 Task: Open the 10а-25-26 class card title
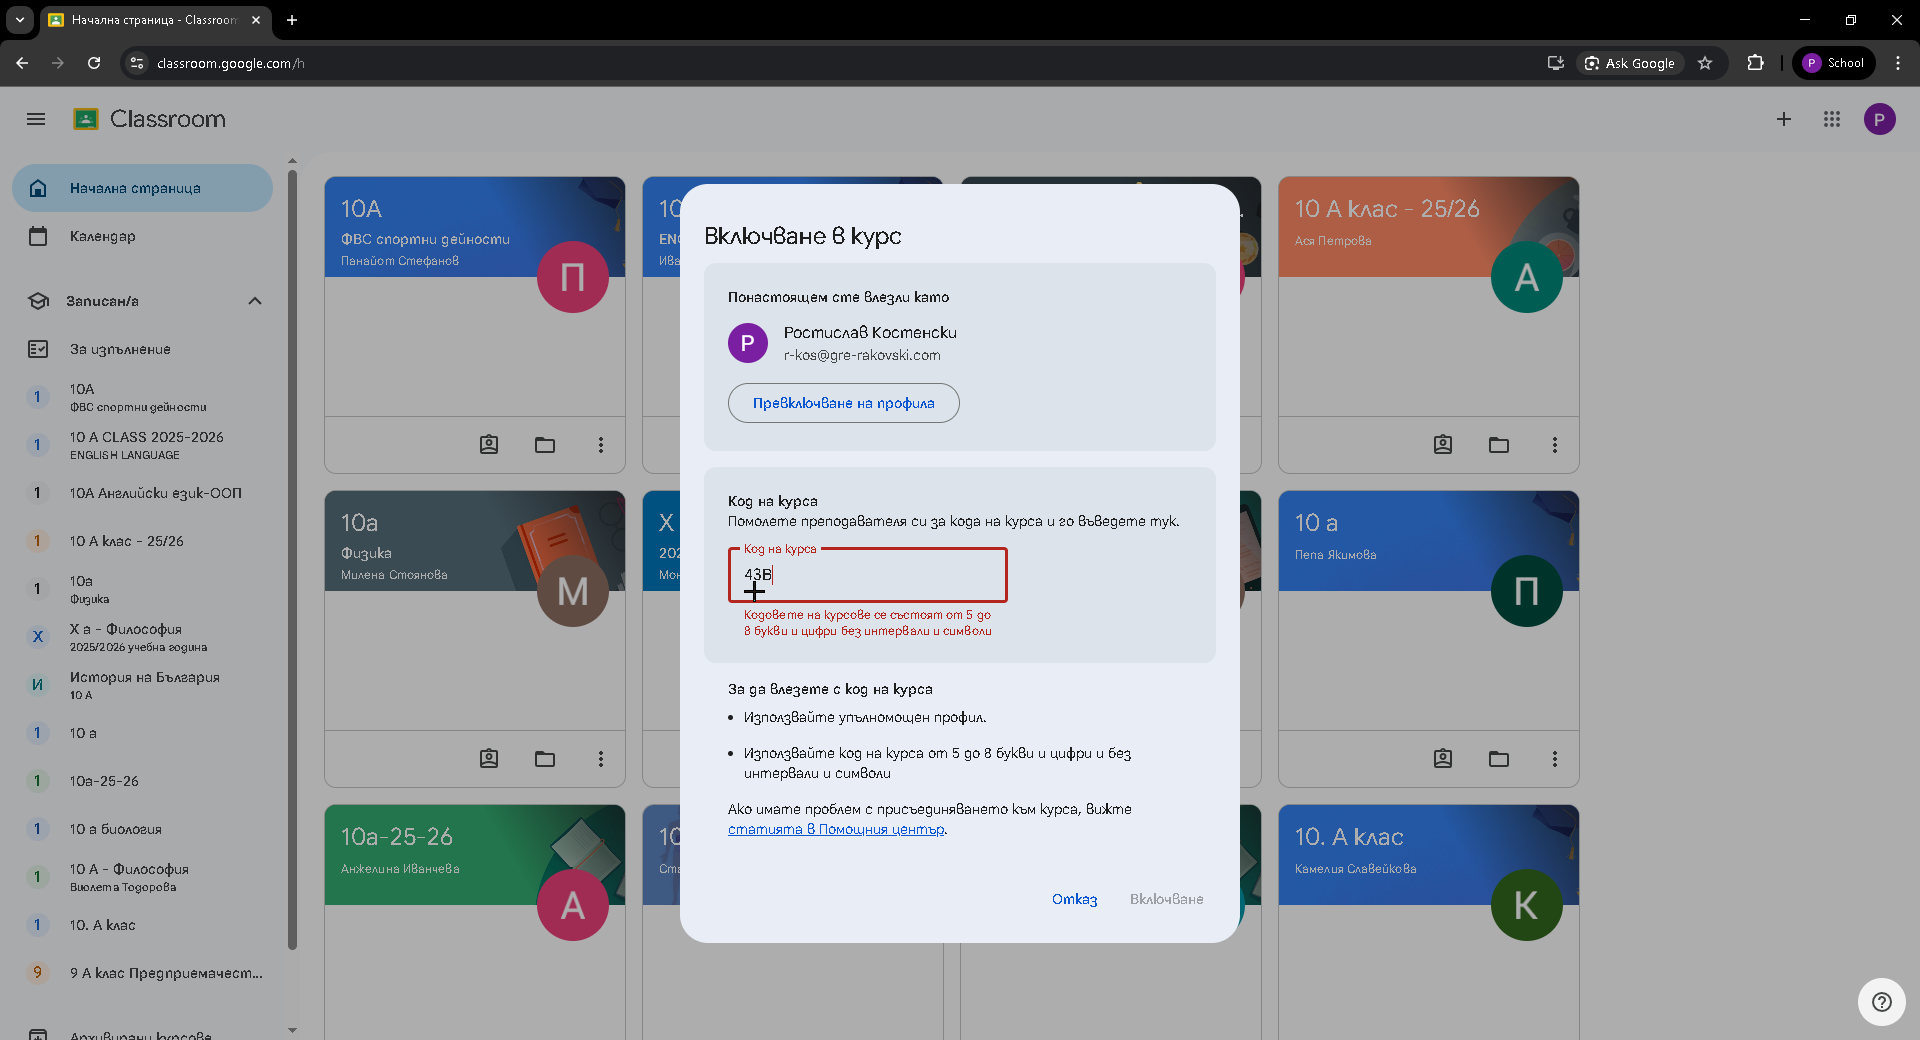click(396, 837)
